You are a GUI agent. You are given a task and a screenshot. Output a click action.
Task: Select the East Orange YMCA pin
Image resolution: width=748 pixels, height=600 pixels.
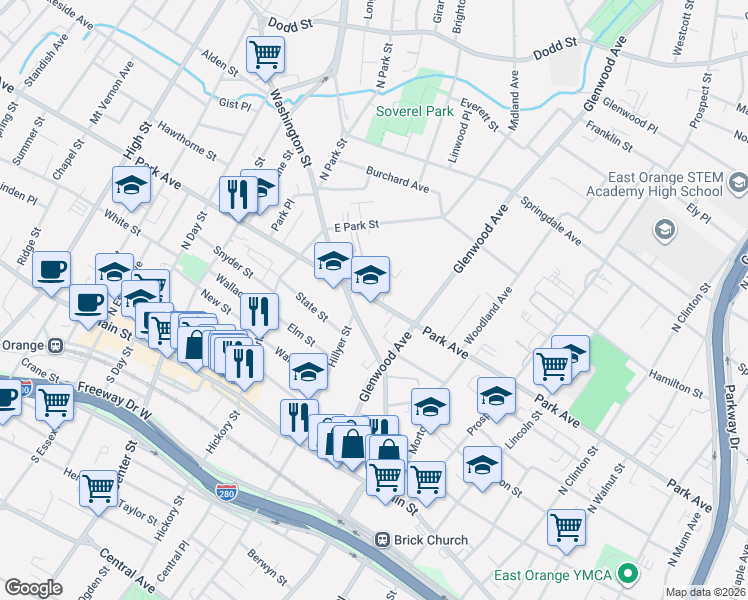click(x=629, y=574)
